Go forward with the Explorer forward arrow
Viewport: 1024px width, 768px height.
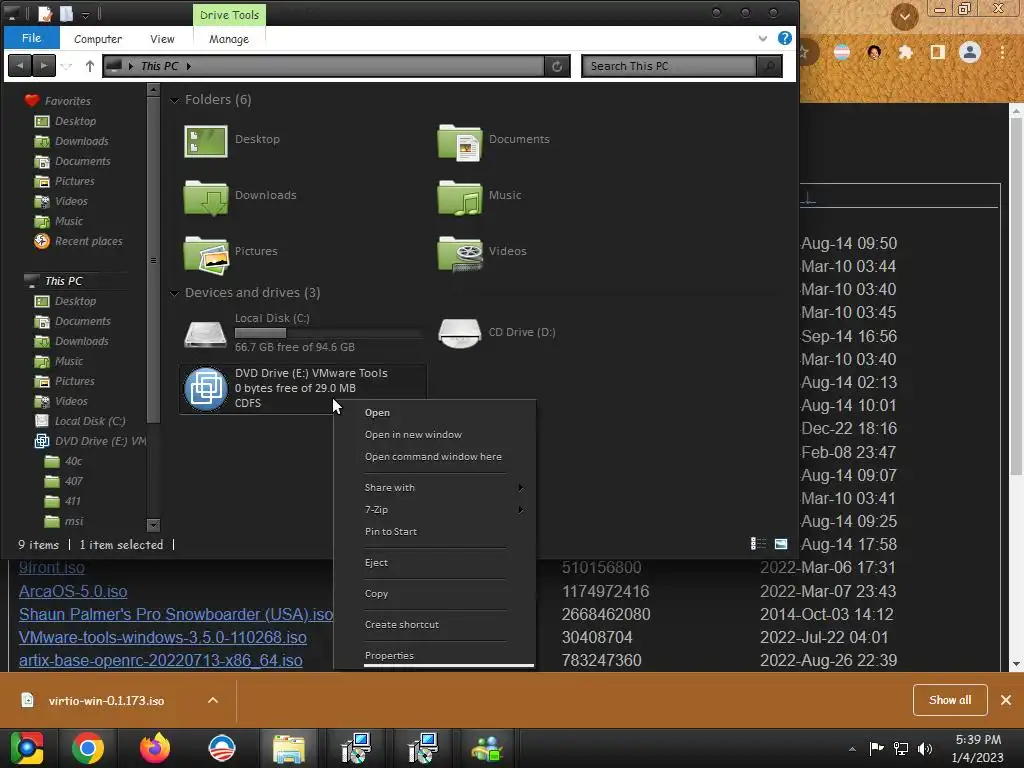(x=44, y=65)
